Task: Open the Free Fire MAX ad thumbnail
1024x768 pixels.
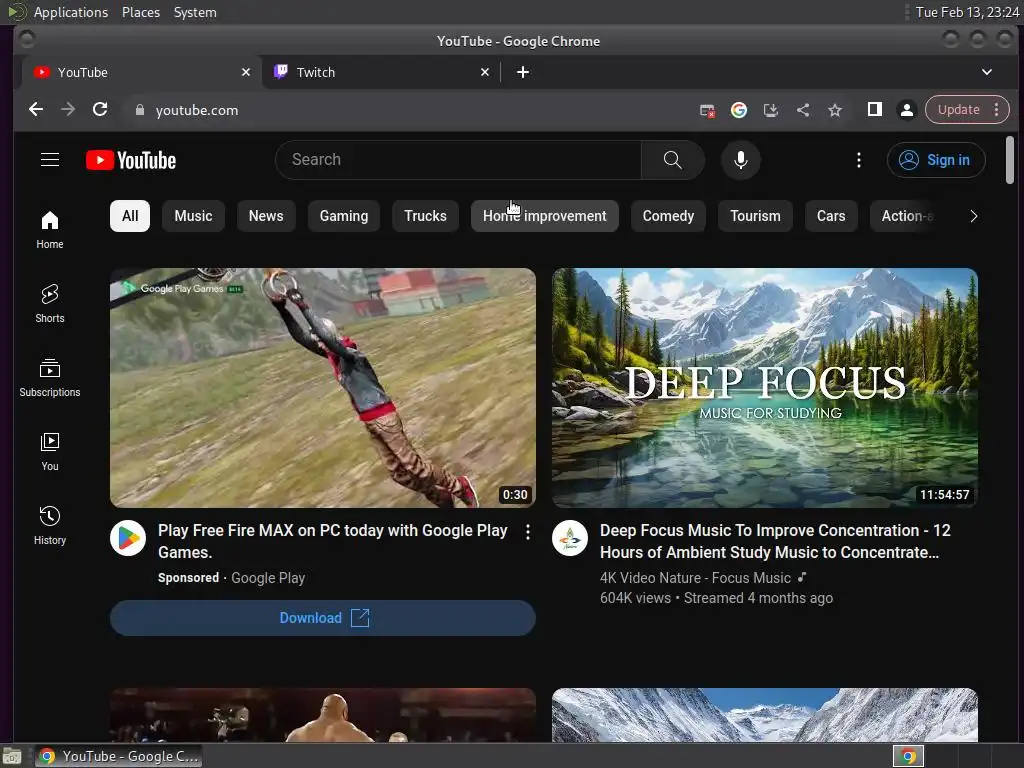Action: tap(323, 388)
